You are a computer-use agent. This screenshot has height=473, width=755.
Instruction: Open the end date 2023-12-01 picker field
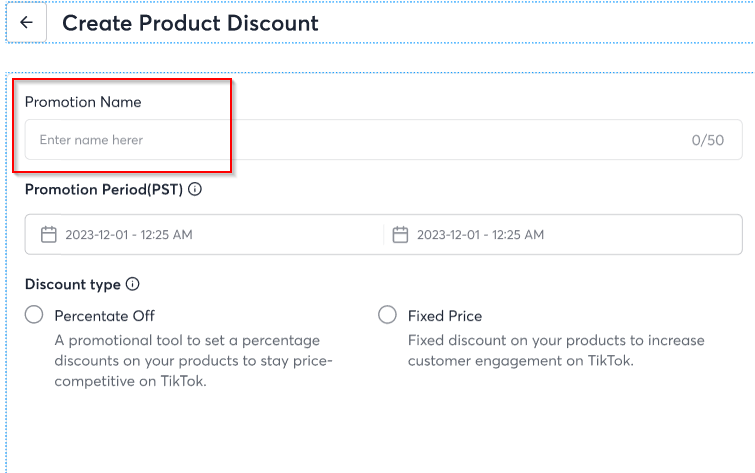[x=563, y=235]
